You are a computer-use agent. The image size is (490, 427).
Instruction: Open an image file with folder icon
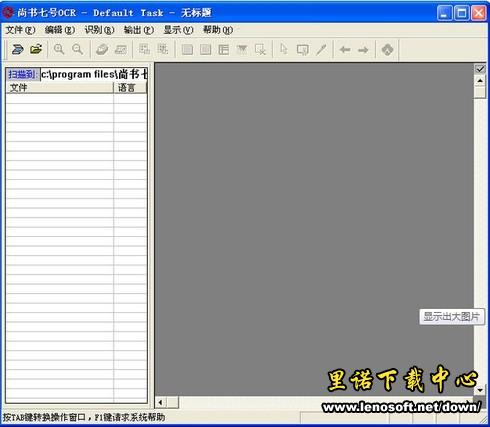click(36, 49)
